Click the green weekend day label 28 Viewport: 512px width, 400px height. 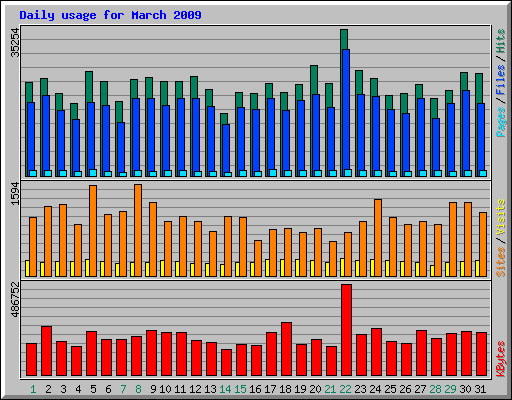pos(435,389)
